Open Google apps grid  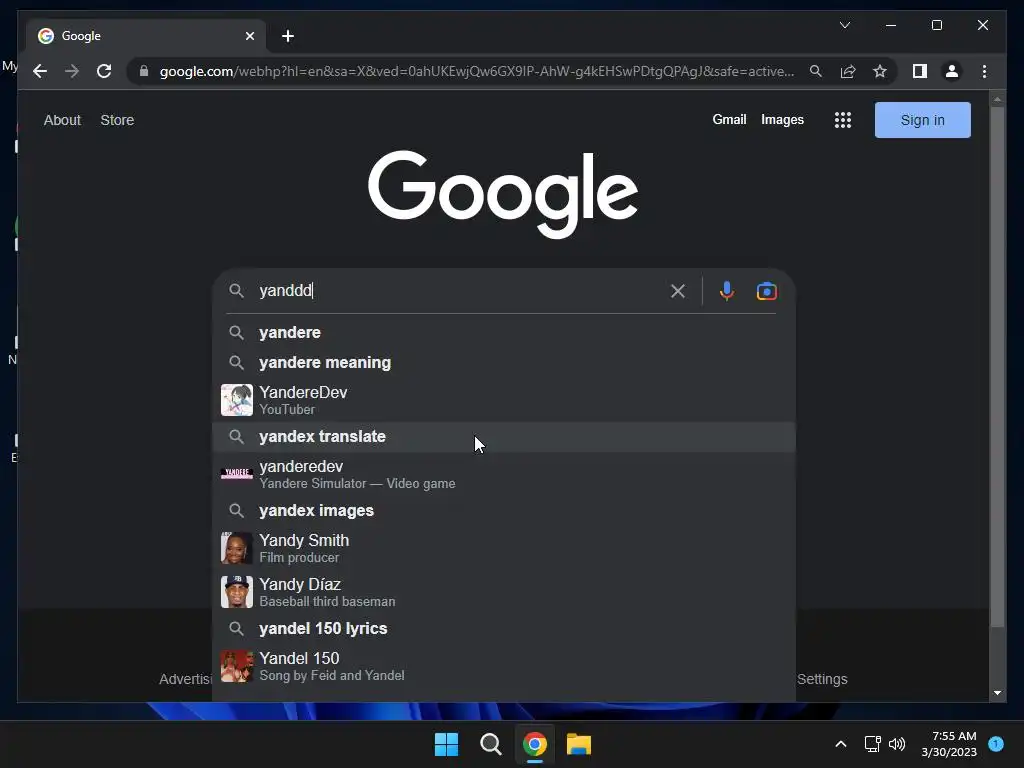coord(842,120)
